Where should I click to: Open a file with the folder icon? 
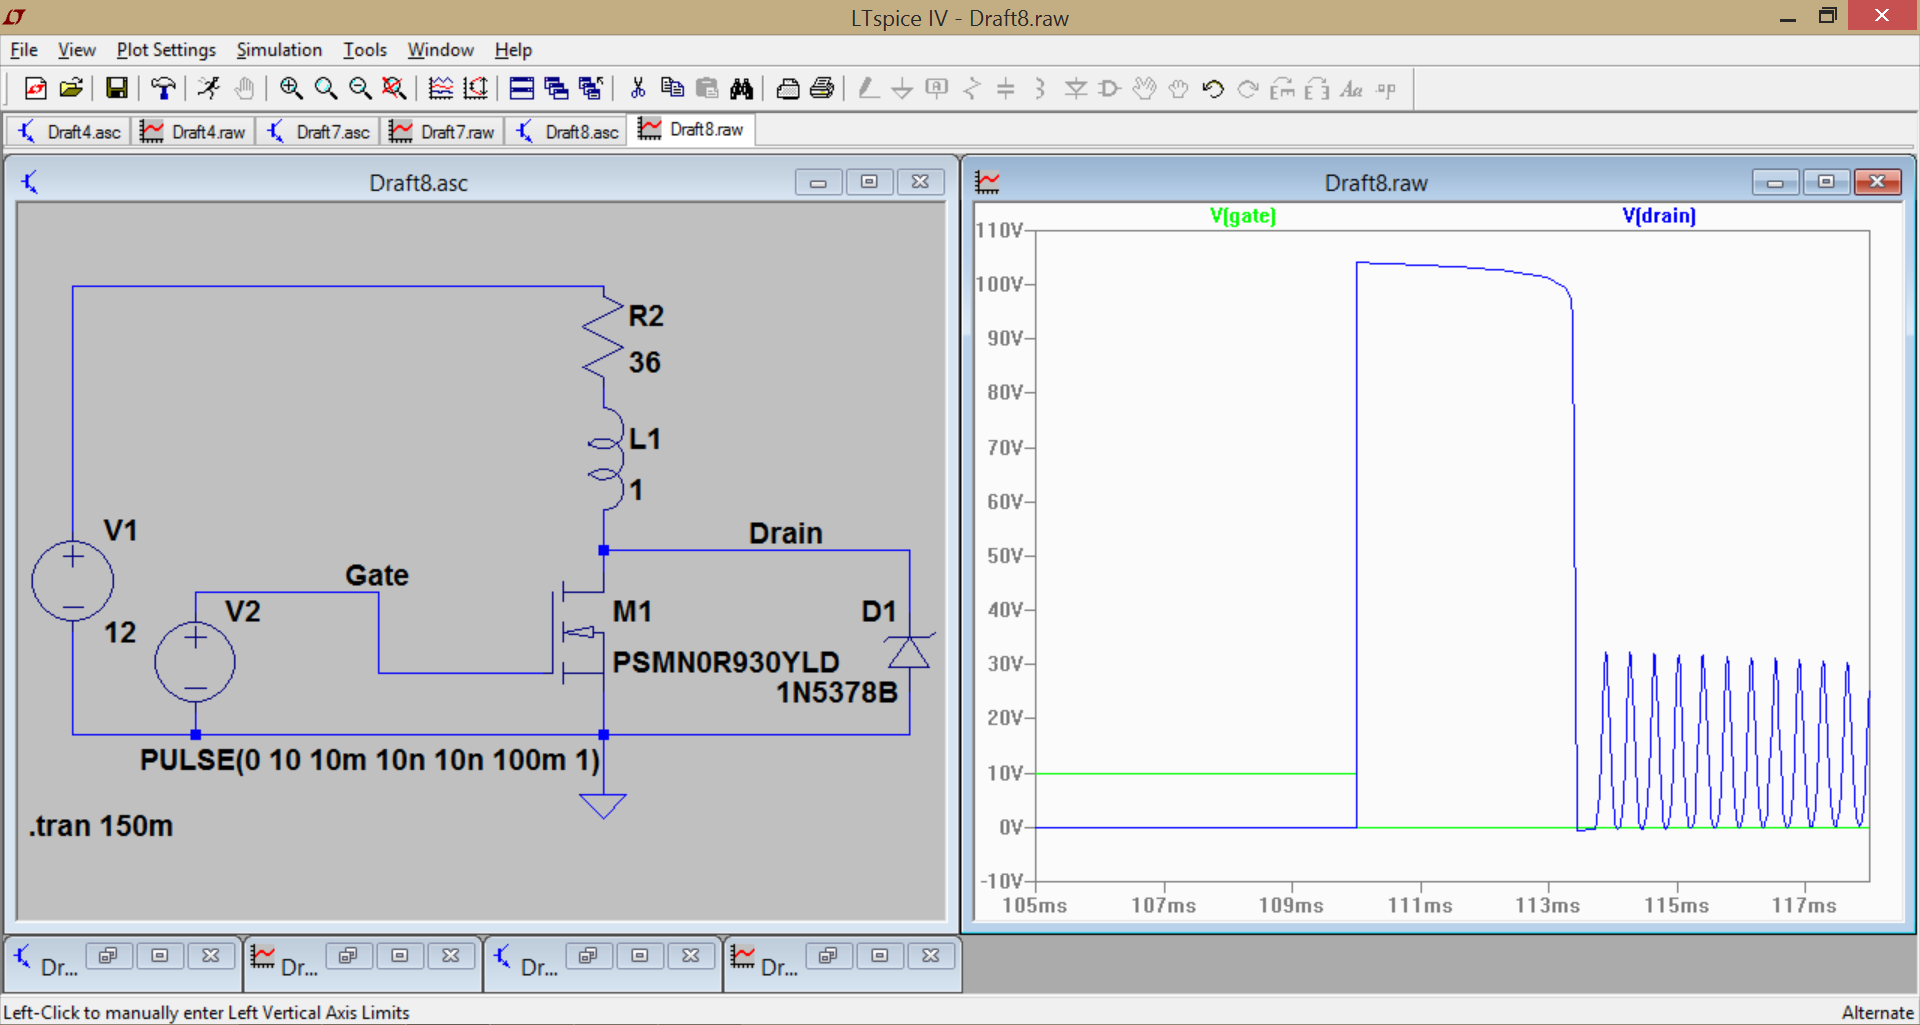(x=71, y=89)
